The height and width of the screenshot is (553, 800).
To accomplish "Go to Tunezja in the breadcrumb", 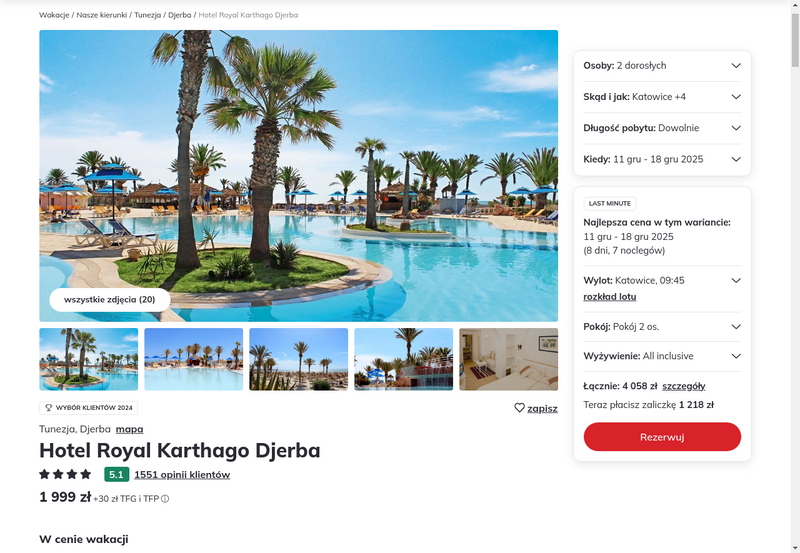I will tap(147, 15).
